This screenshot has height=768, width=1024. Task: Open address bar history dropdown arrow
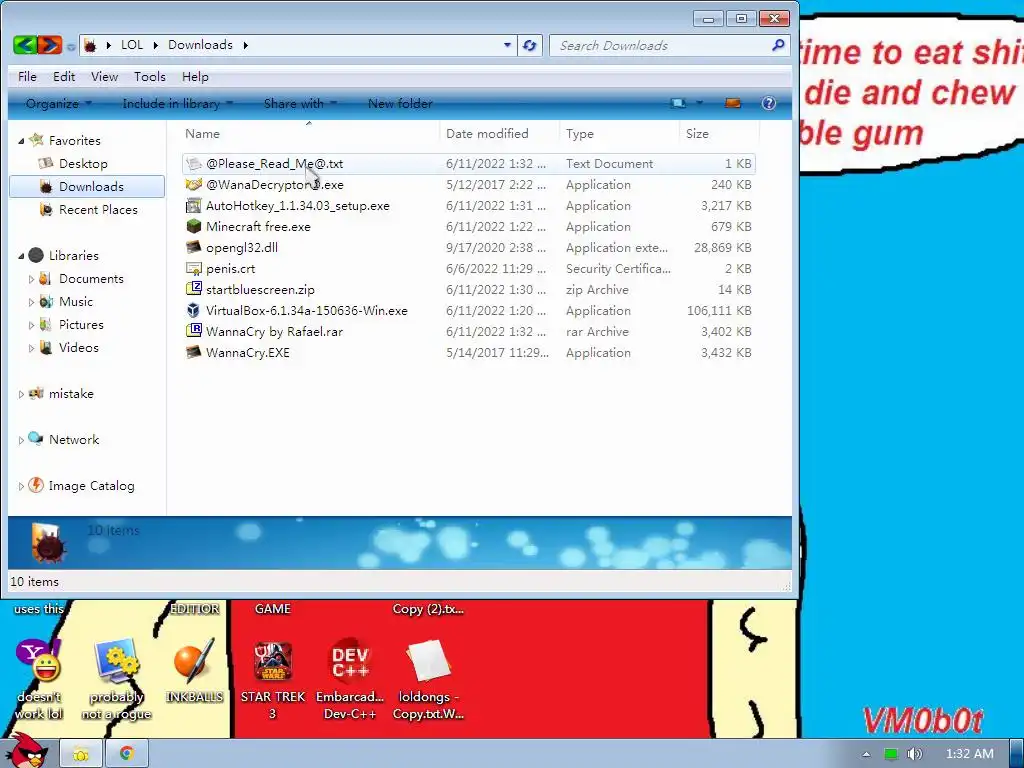(507, 45)
